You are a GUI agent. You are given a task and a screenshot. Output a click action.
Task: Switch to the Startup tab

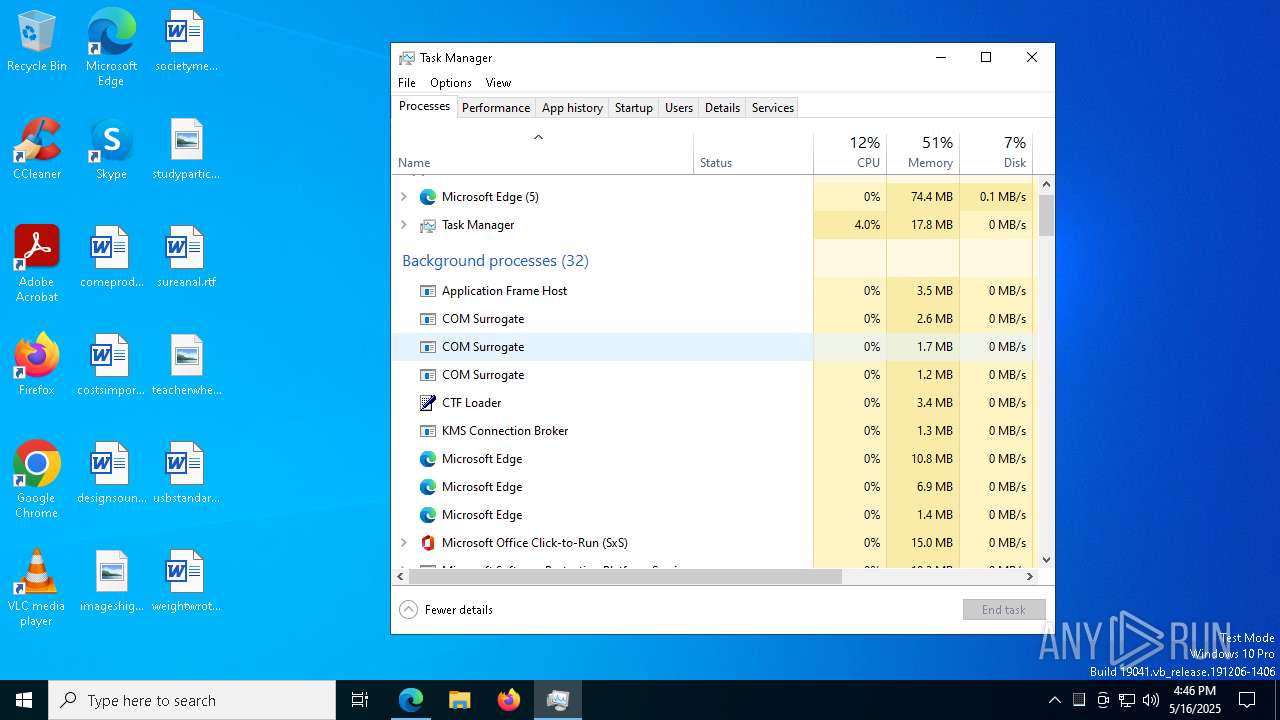pos(634,107)
